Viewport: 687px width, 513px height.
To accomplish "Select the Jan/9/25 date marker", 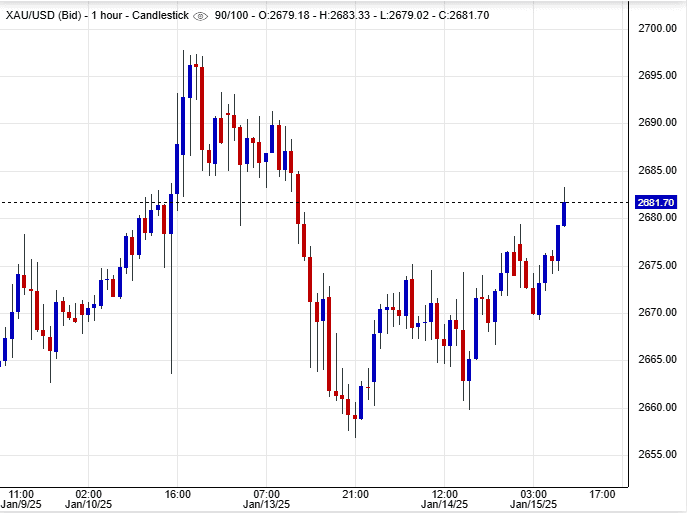I will click(x=21, y=505).
